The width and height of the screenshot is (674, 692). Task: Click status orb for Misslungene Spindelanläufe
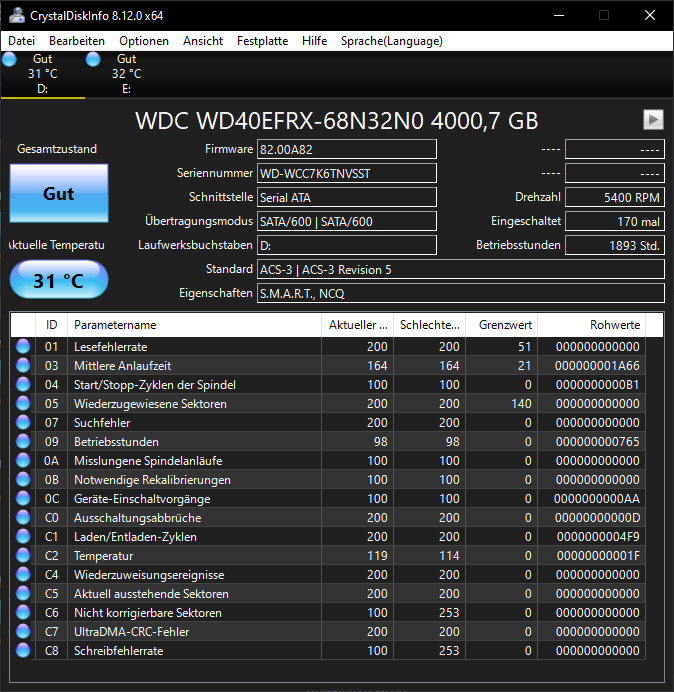pos(23,460)
